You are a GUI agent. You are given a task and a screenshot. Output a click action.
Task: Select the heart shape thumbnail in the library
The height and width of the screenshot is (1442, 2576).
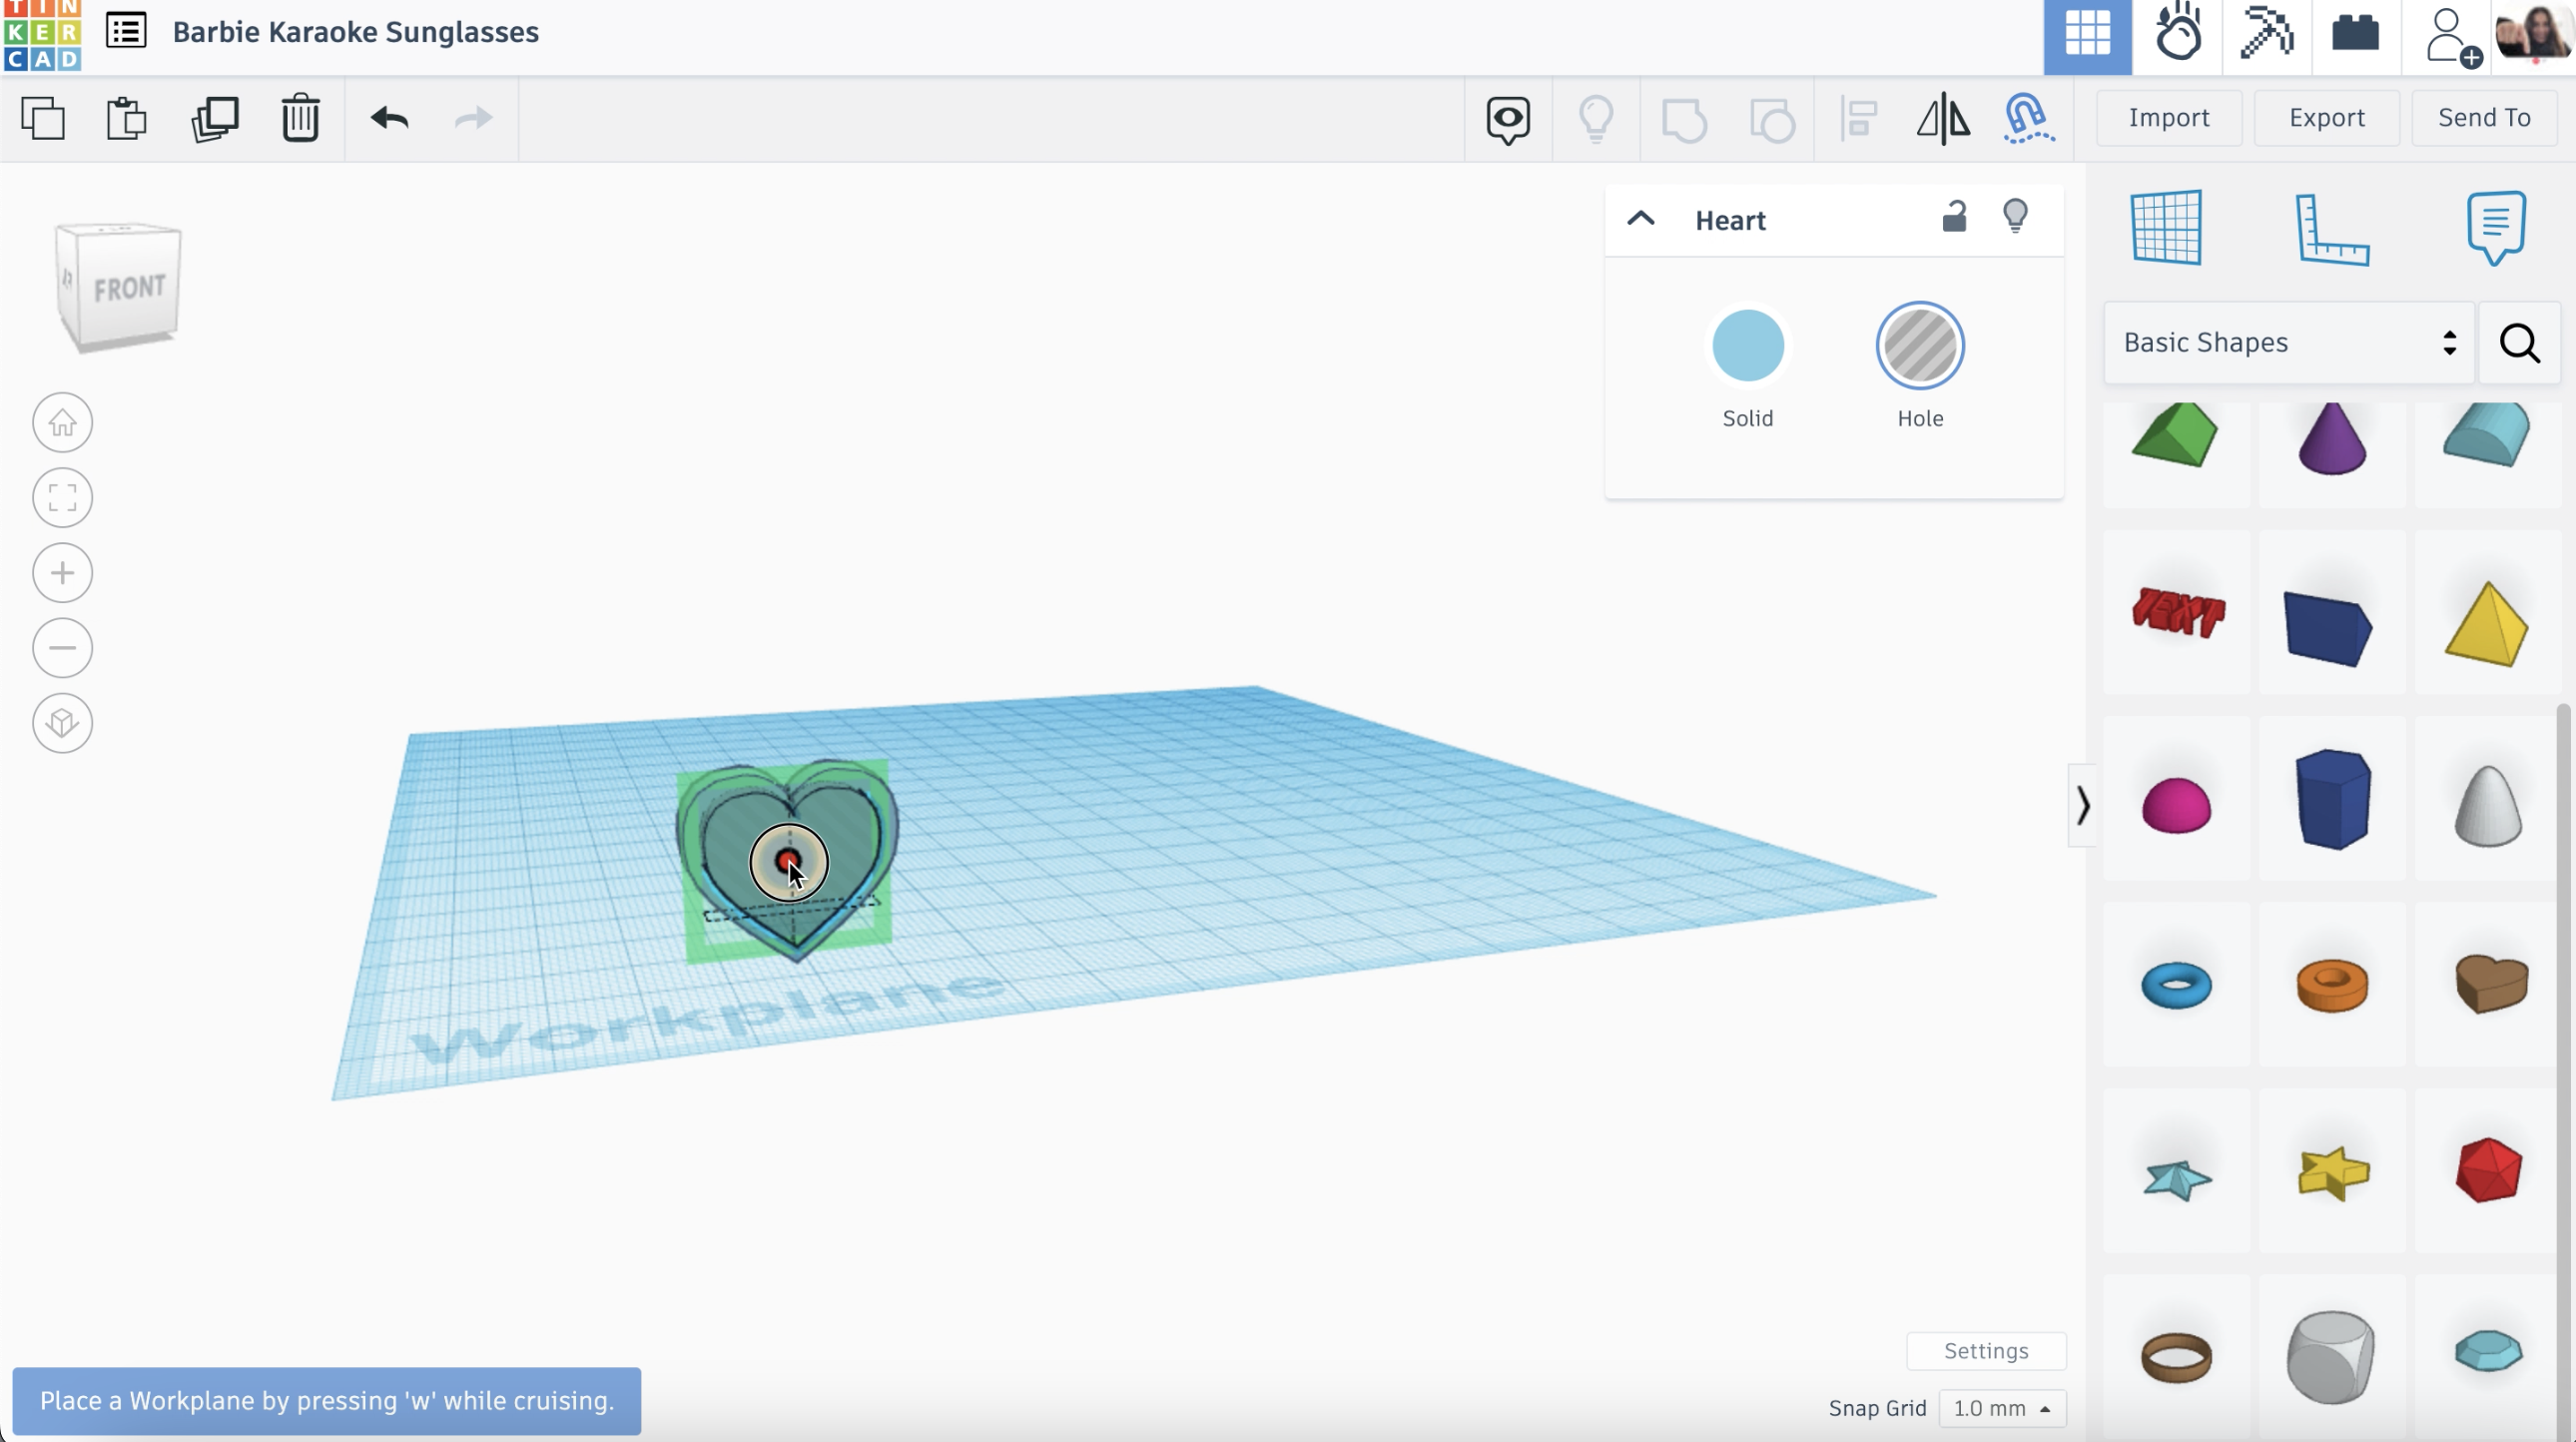click(x=2489, y=985)
